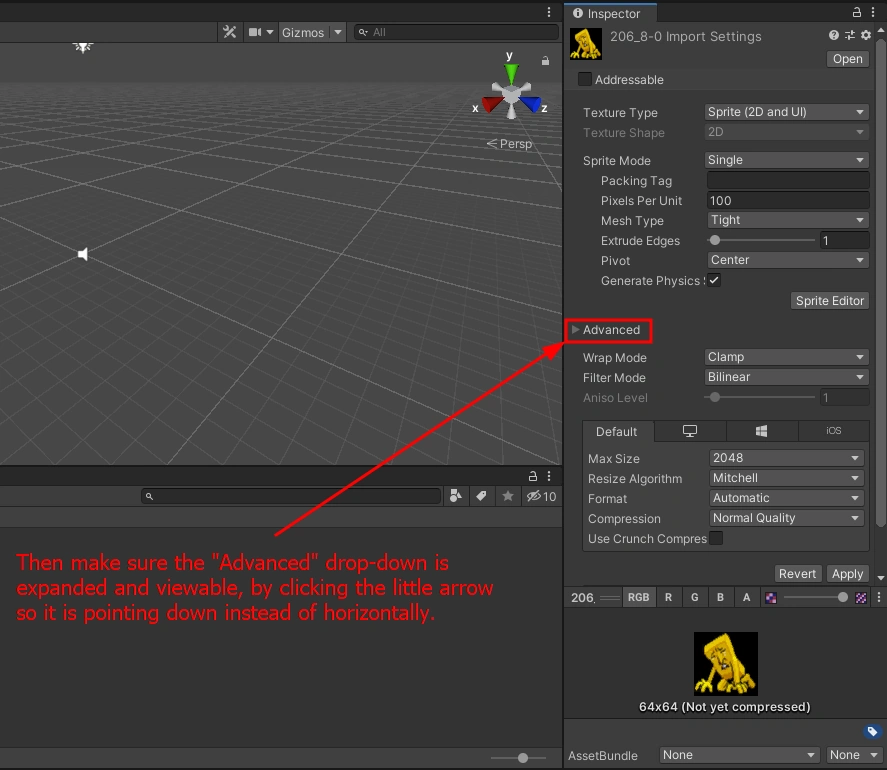Click the Inspector presets slider icon
The width and height of the screenshot is (887, 770).
click(x=850, y=36)
